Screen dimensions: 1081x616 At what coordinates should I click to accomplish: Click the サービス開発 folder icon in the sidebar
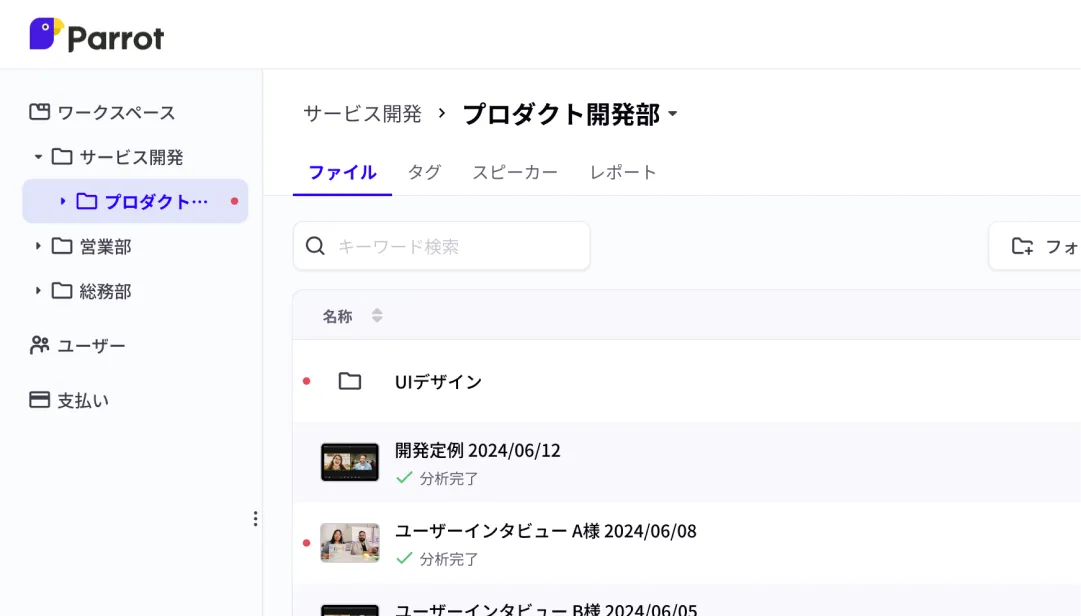(x=62, y=157)
